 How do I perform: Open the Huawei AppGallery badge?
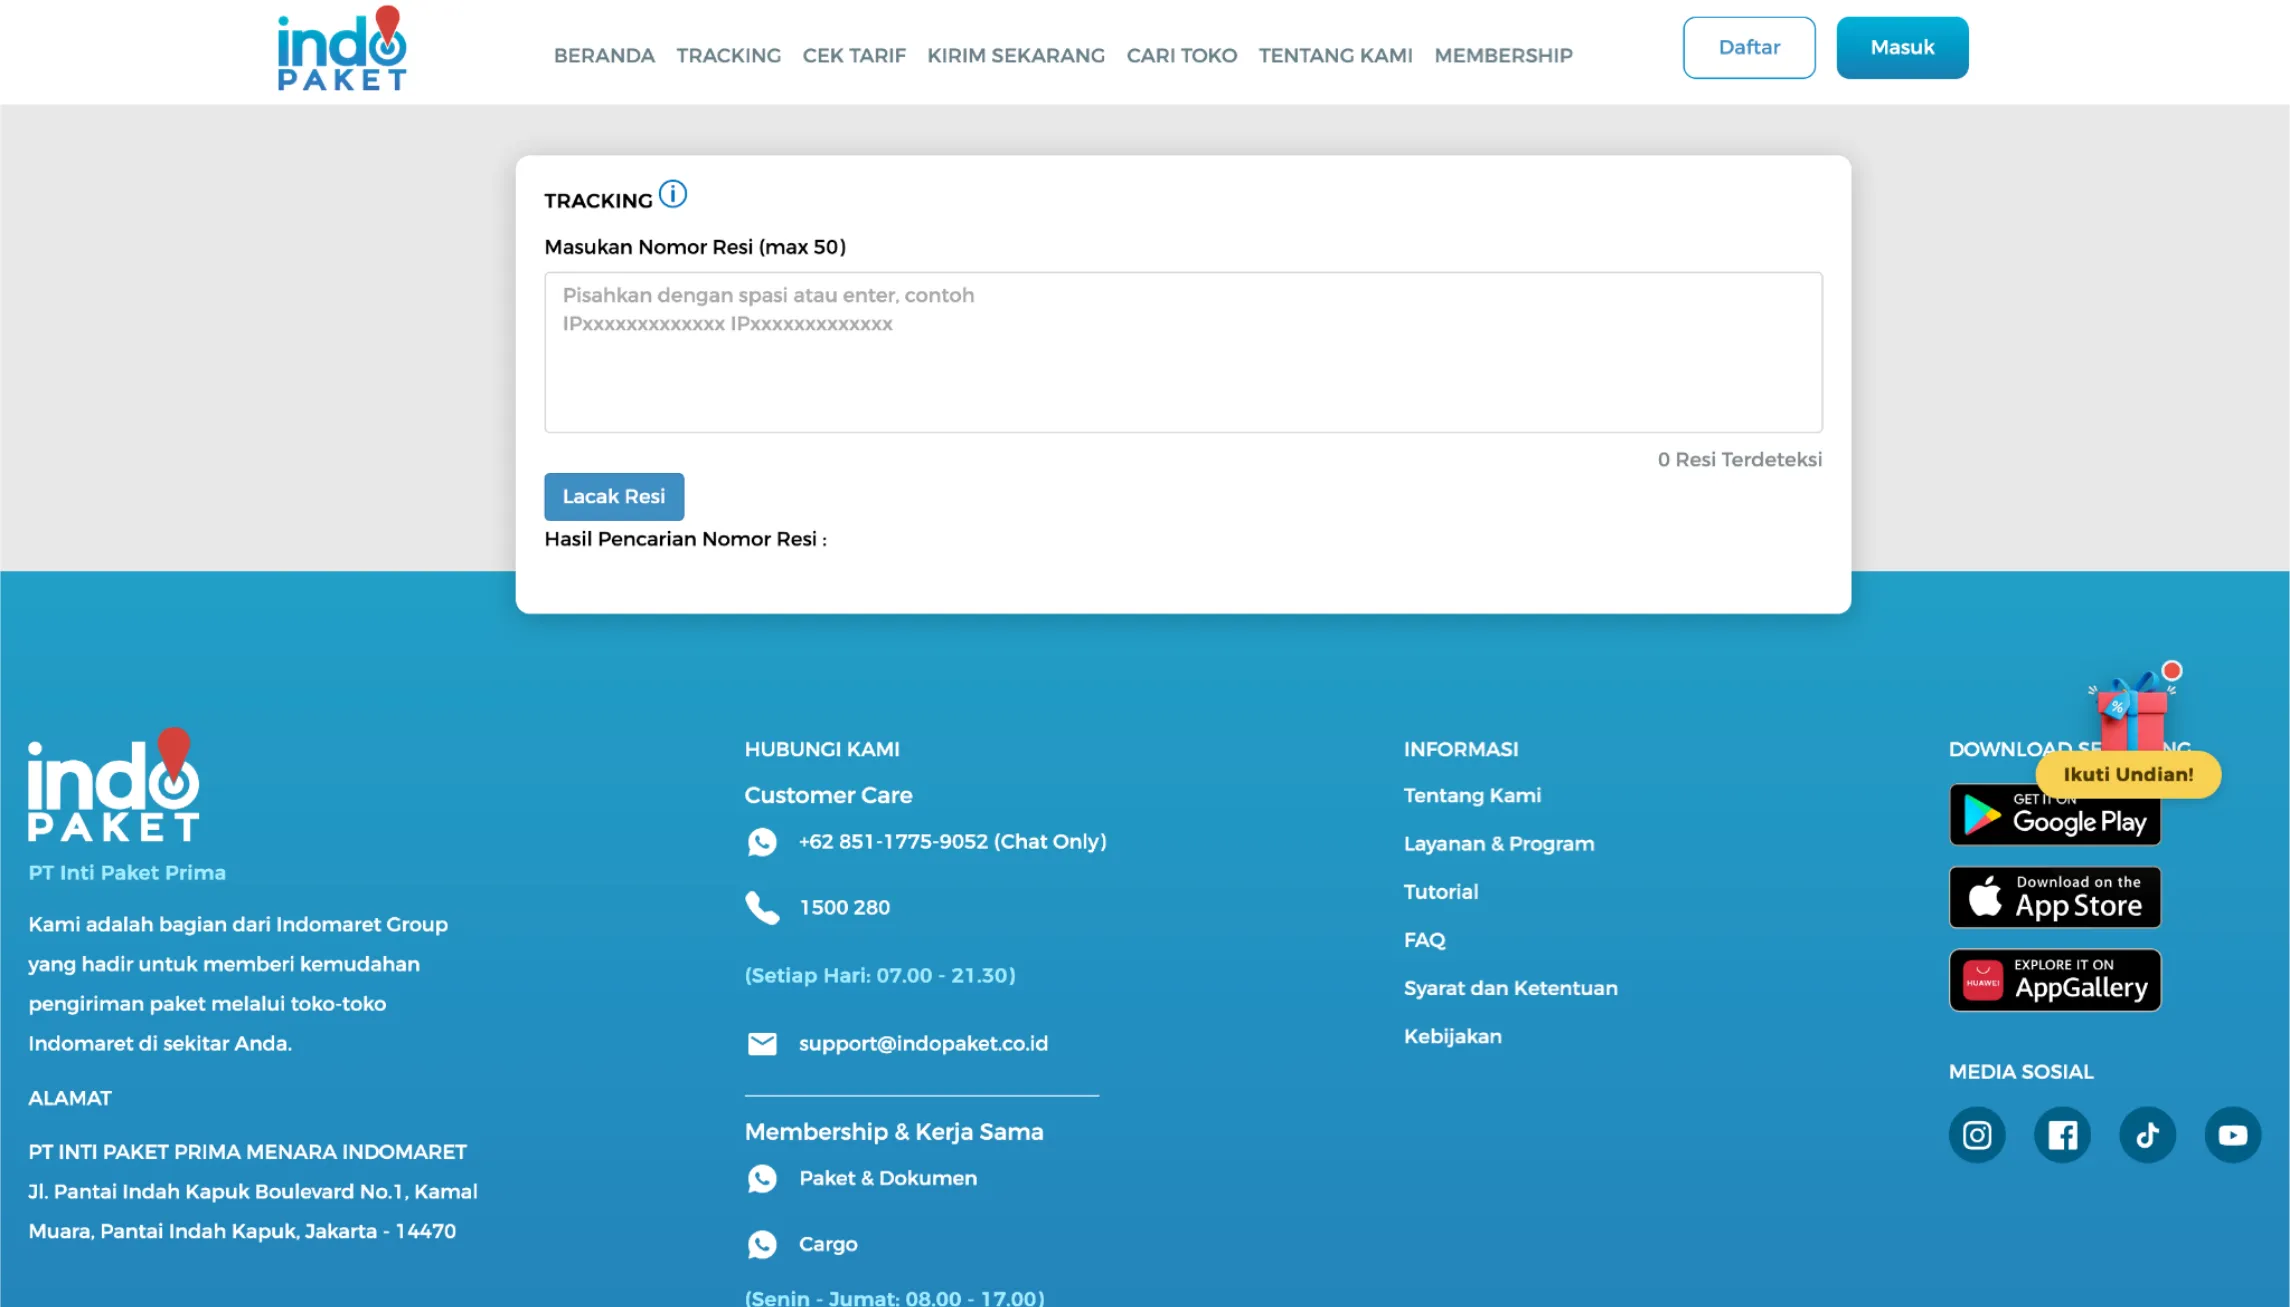[2055, 980]
